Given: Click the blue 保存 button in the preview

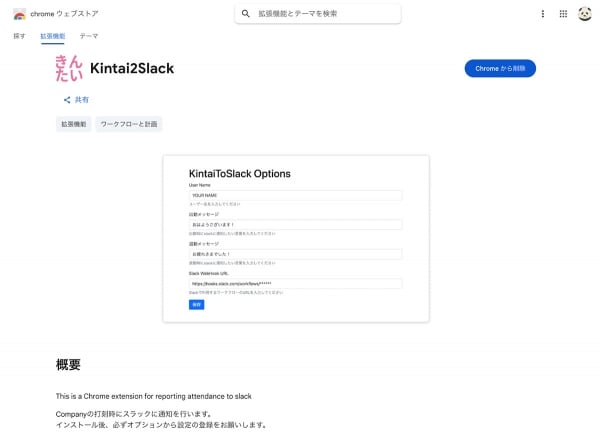Looking at the screenshot, I should click(196, 304).
